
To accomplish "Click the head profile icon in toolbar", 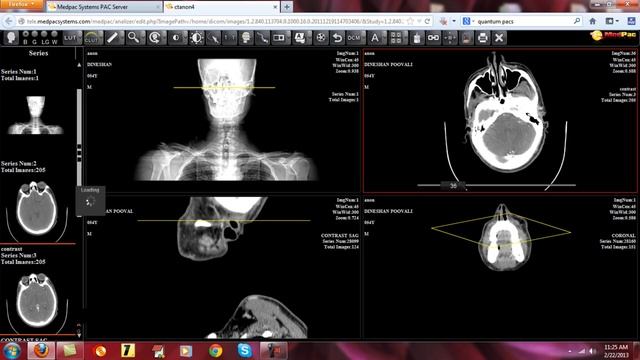I will 11,38.
